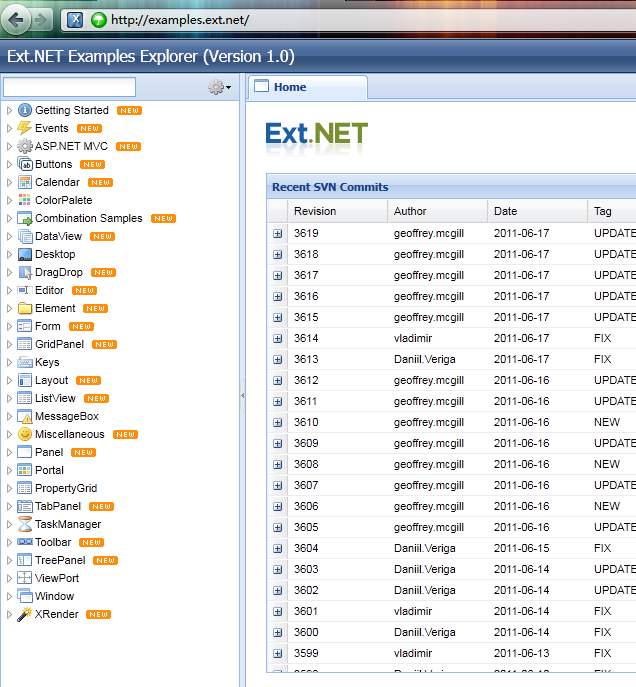Collapse the left panel with splitter arrow

coord(242,395)
